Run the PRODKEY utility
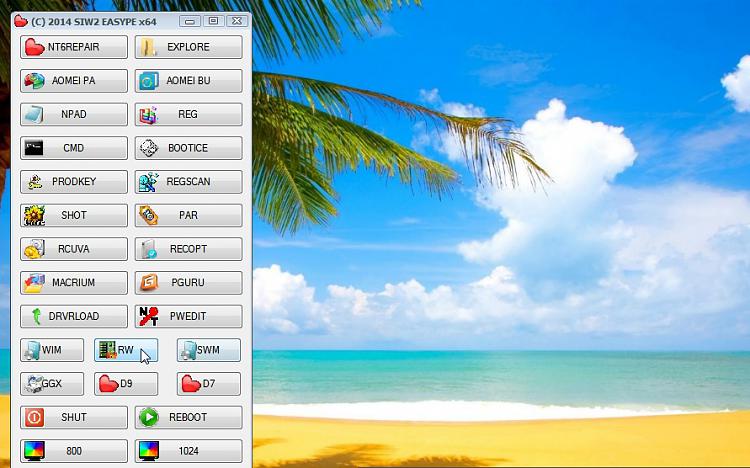The image size is (750, 468). point(74,182)
